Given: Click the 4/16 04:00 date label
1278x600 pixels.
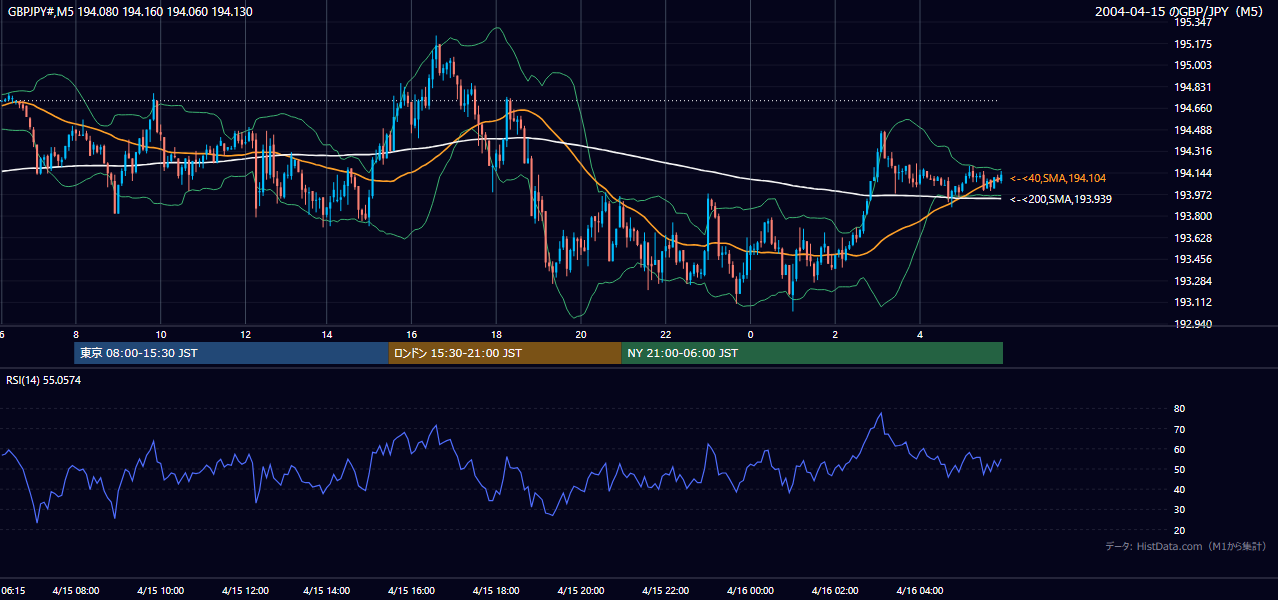Looking at the screenshot, I should pos(918,591).
